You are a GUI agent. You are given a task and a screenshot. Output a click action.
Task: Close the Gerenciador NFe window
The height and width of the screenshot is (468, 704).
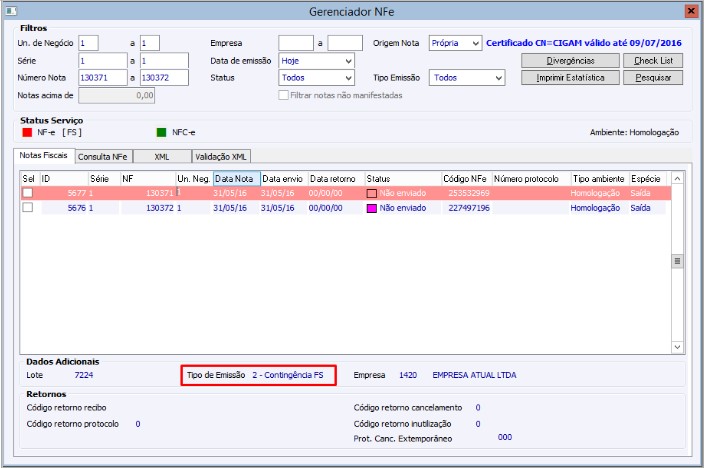point(691,11)
